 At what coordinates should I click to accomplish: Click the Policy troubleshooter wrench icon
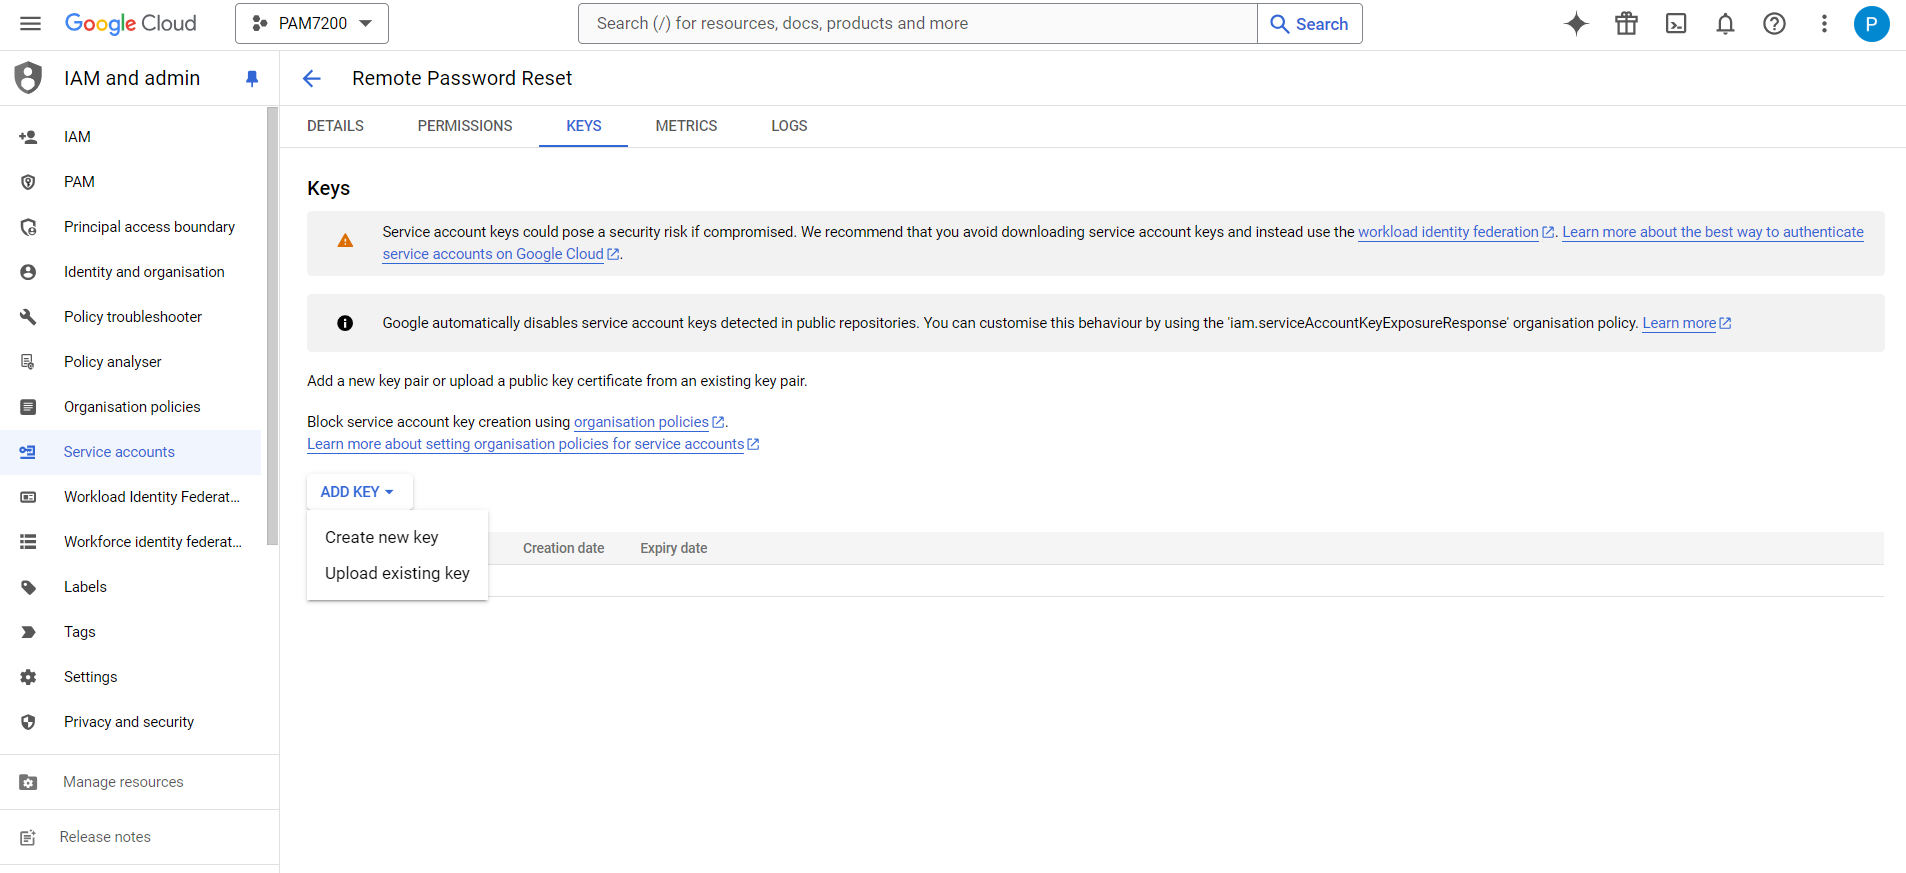(28, 317)
